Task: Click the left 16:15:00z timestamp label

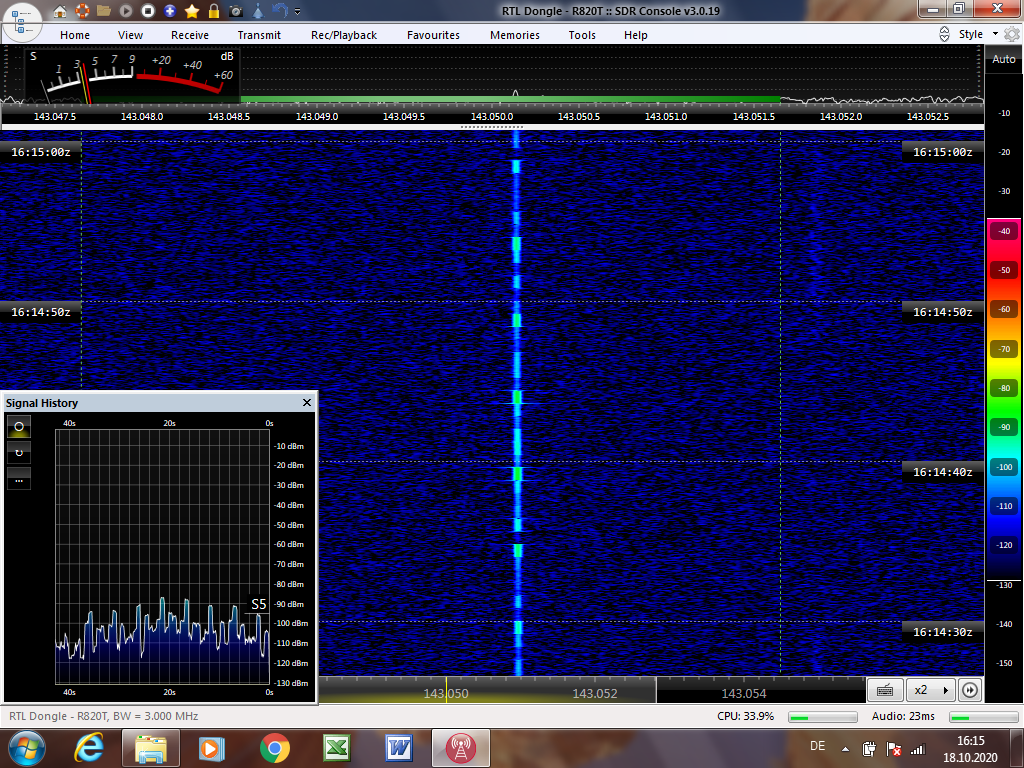Action: point(40,152)
